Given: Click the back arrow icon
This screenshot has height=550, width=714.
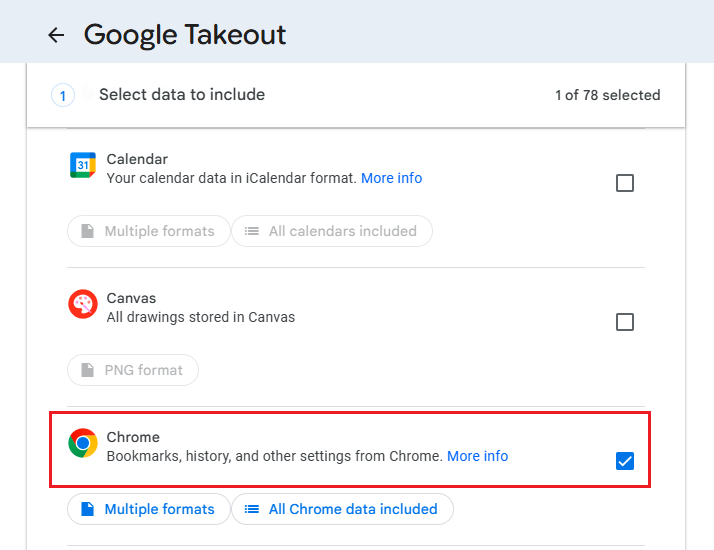Looking at the screenshot, I should (56, 35).
